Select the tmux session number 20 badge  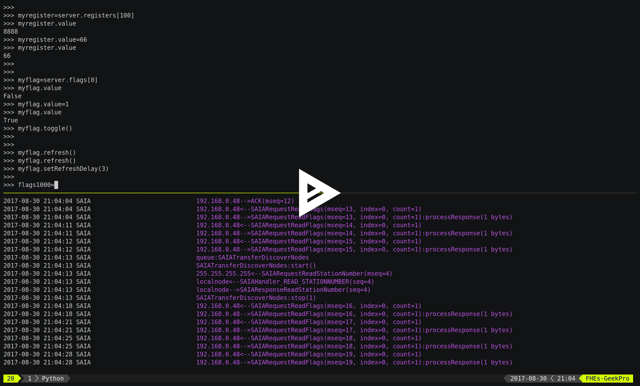point(11,379)
